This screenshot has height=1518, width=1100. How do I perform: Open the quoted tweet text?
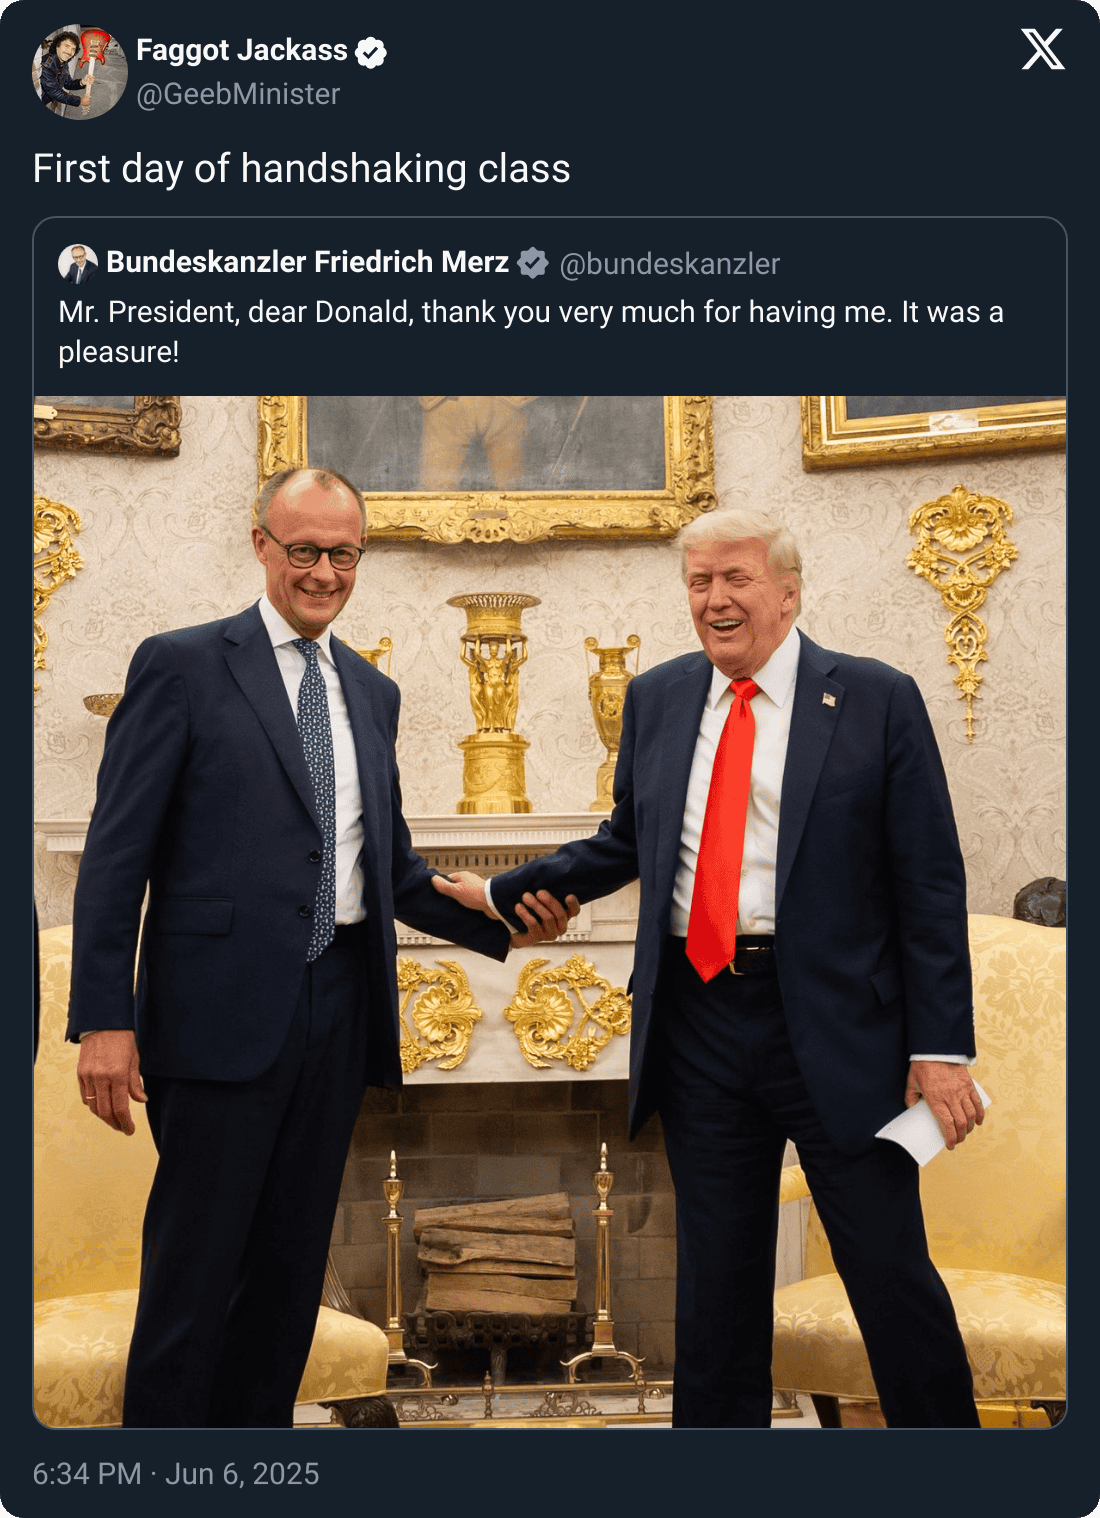tap(531, 332)
